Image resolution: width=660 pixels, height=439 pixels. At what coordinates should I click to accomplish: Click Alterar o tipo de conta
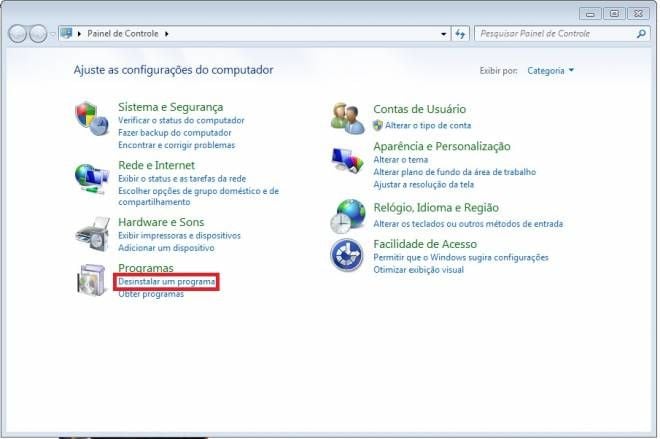[428, 125]
